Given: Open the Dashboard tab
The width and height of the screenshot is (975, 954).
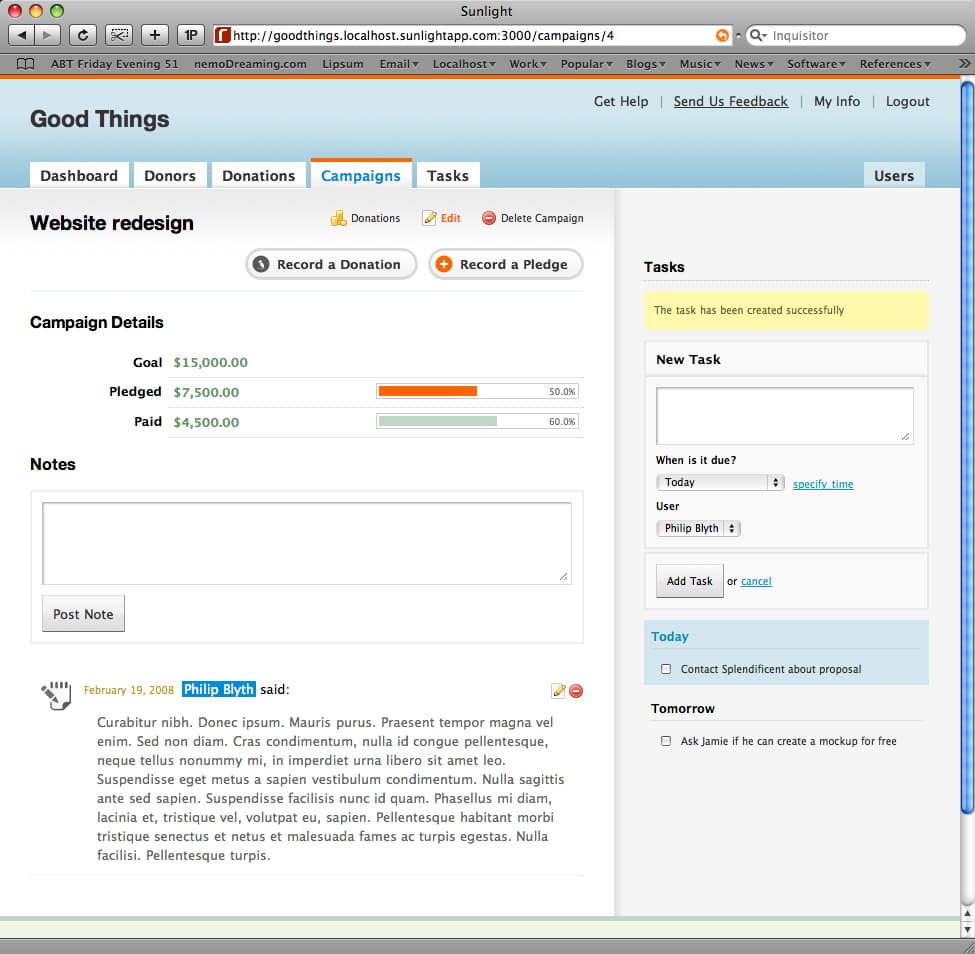Looking at the screenshot, I should point(79,175).
